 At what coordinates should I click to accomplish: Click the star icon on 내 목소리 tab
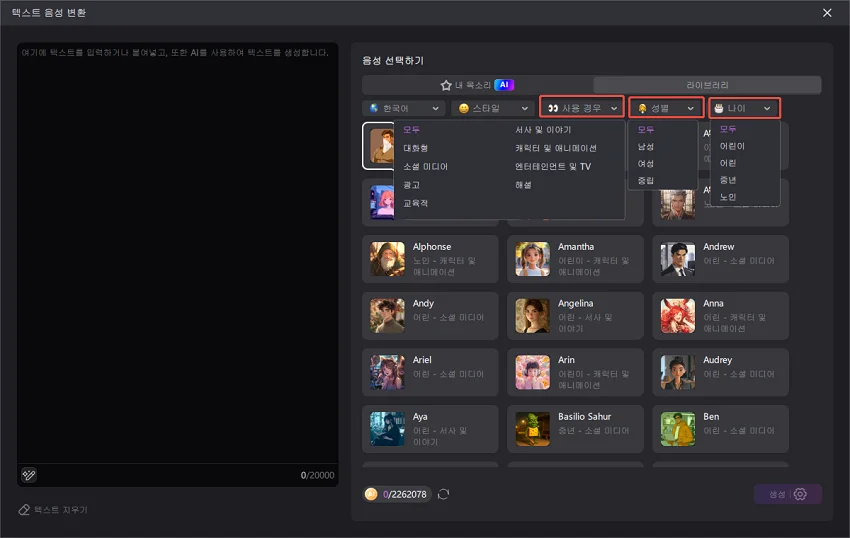click(x=446, y=85)
